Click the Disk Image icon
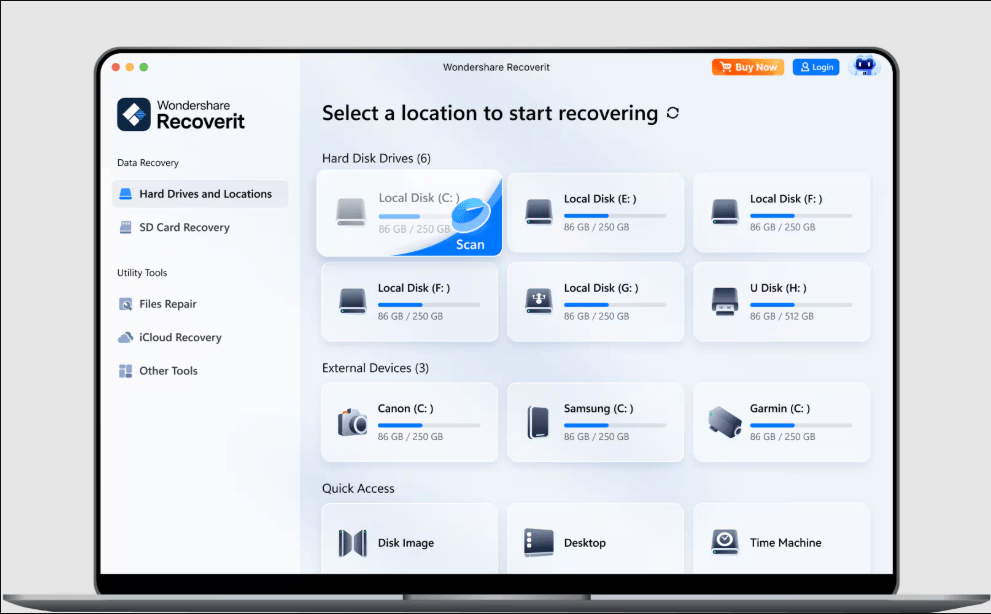The height and width of the screenshot is (614, 991). click(352, 543)
